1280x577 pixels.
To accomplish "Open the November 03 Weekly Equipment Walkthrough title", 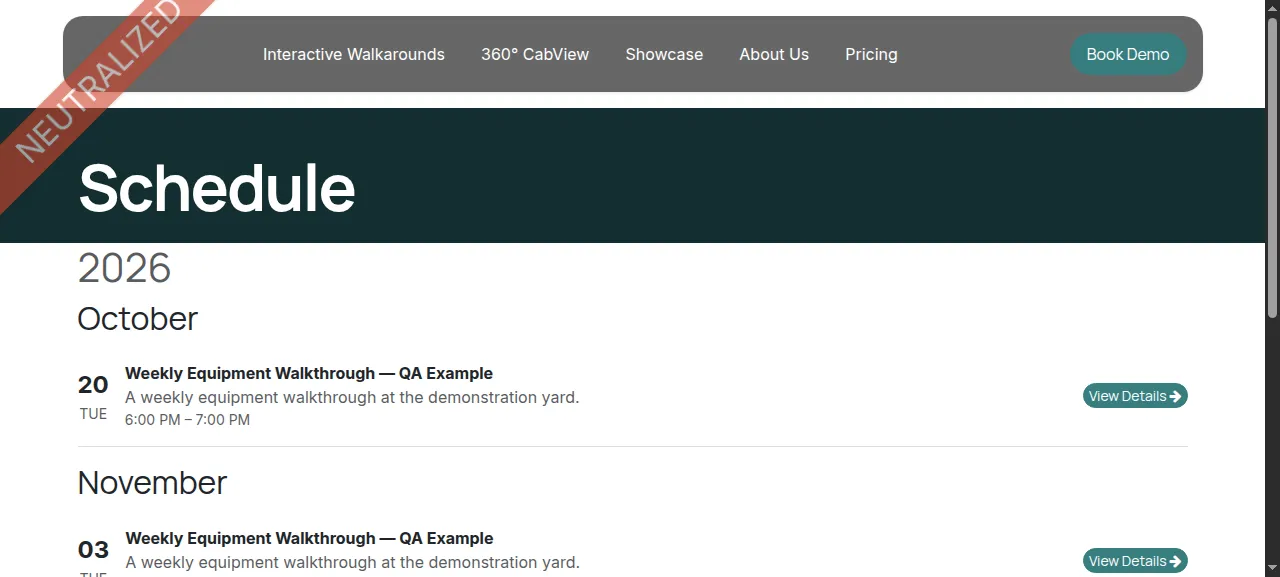I will coord(309,538).
